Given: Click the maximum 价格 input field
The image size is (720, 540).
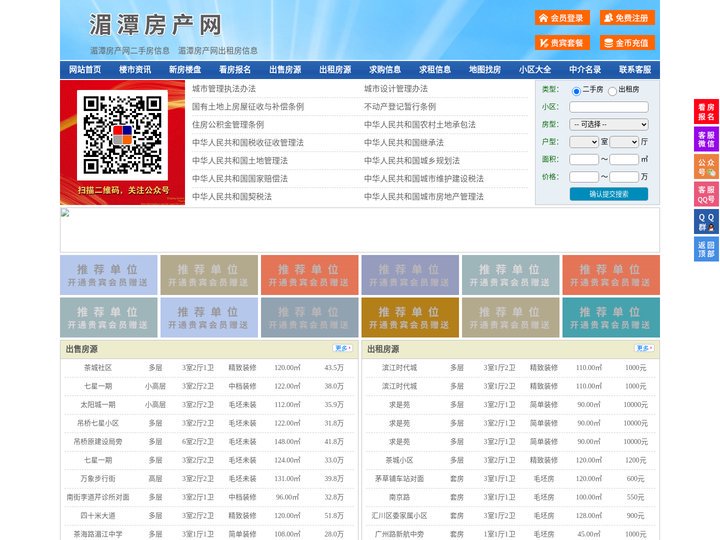Looking at the screenshot, I should pos(624,177).
